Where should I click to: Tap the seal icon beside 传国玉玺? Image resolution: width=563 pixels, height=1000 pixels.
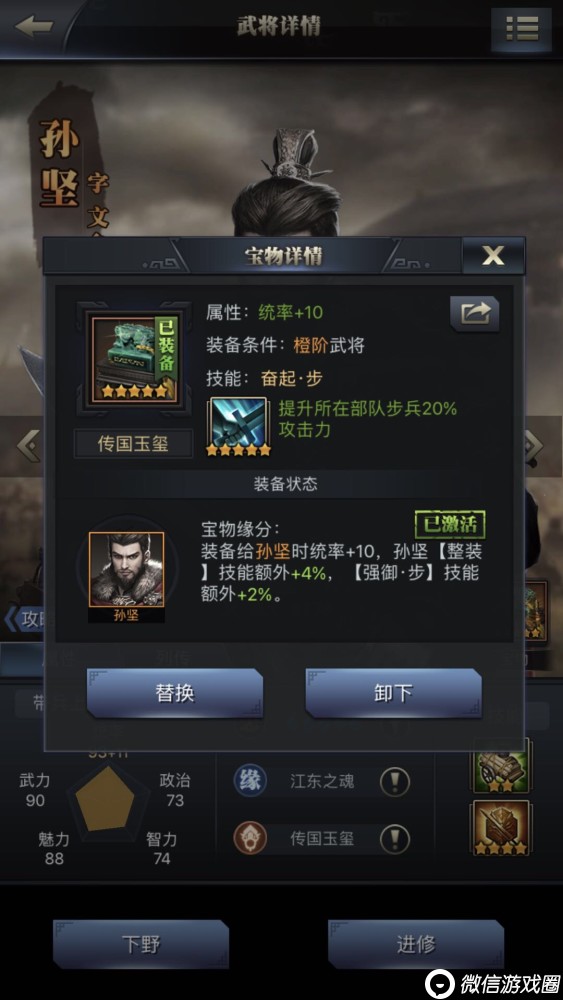(249, 838)
